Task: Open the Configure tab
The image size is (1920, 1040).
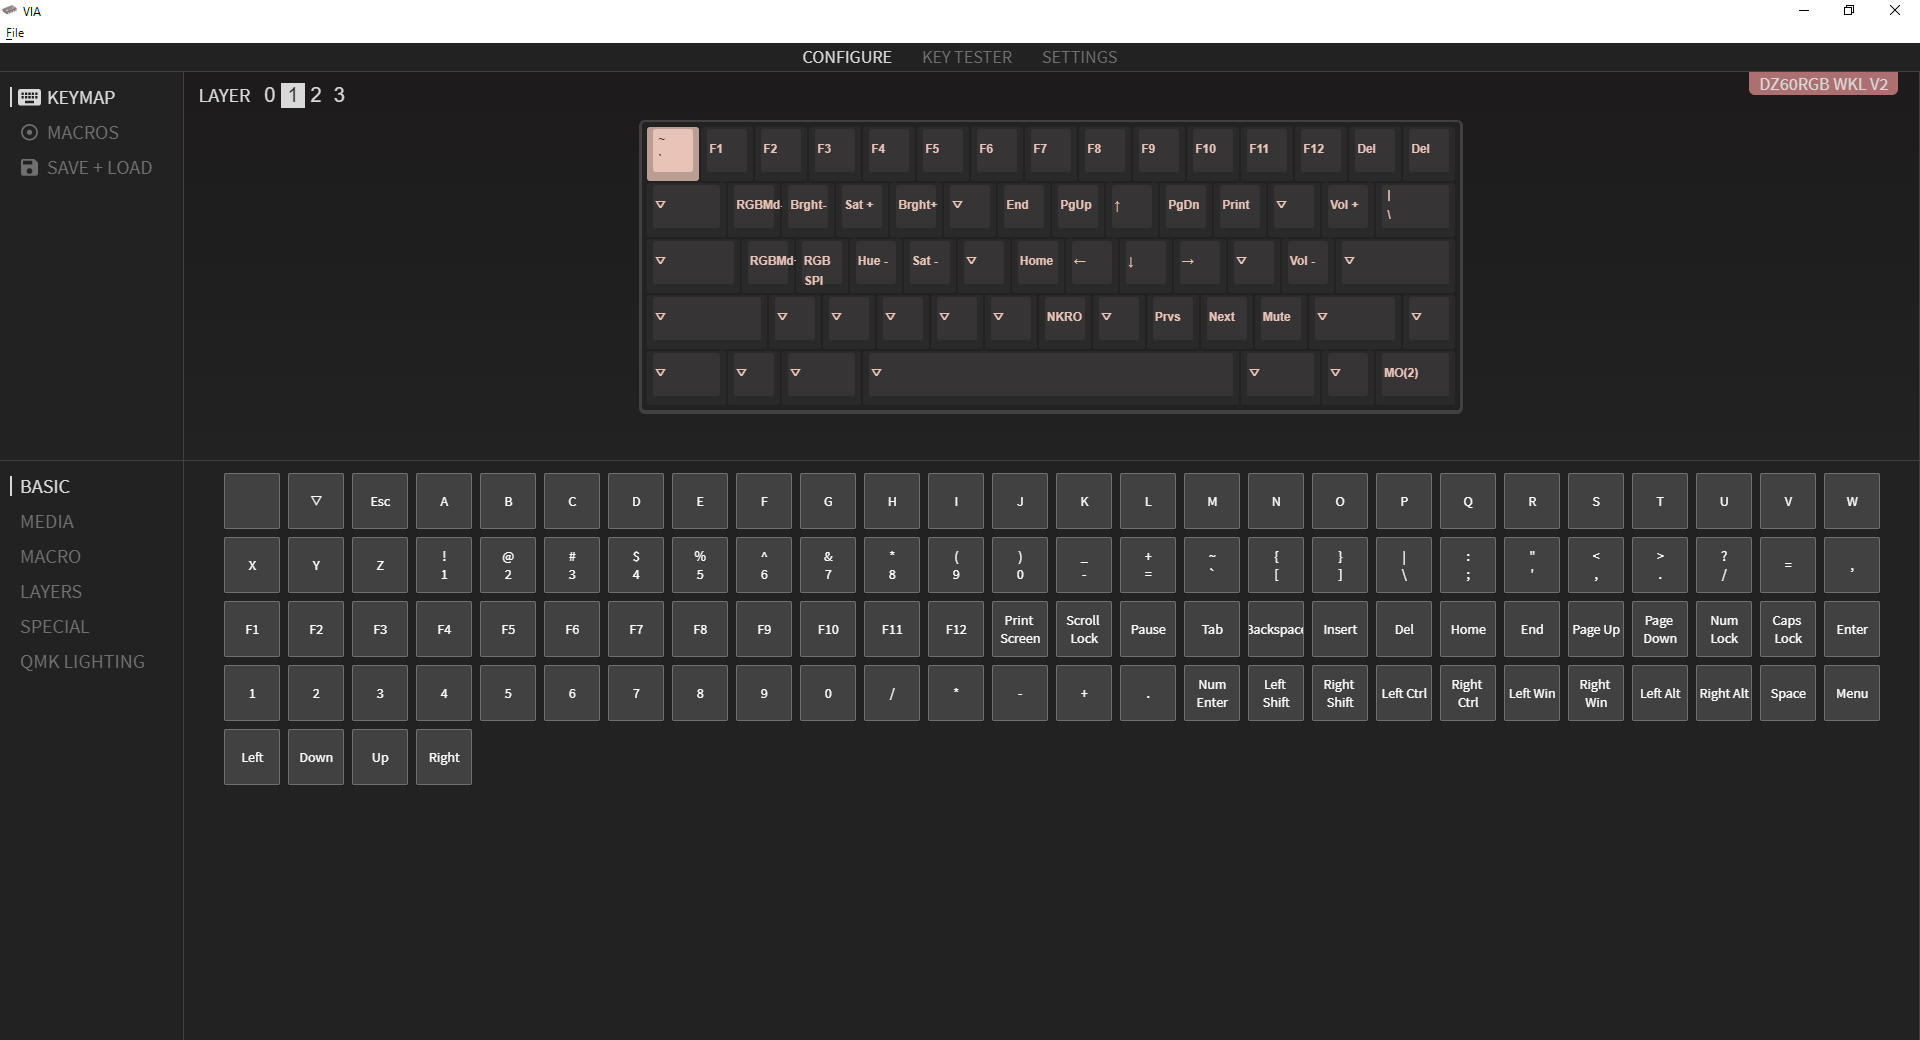Action: 847,57
